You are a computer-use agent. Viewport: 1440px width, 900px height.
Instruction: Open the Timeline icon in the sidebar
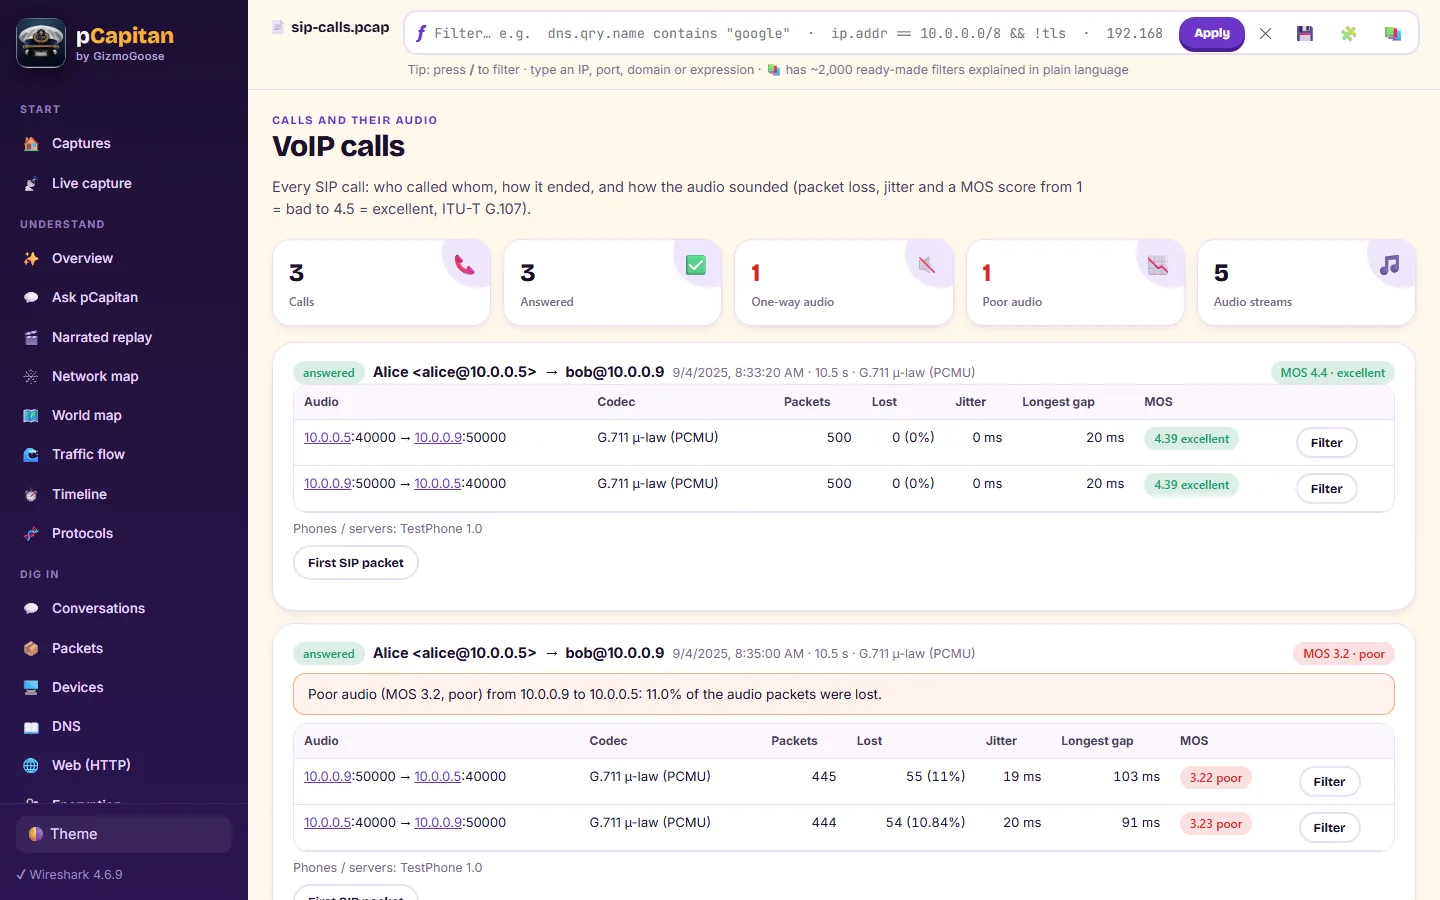pos(31,494)
